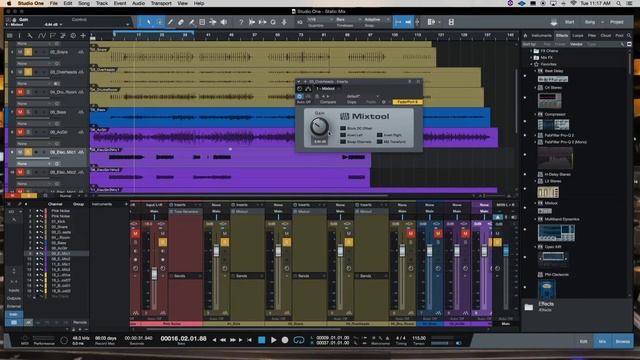Switch to the Loops browser tab

pyautogui.click(x=578, y=36)
